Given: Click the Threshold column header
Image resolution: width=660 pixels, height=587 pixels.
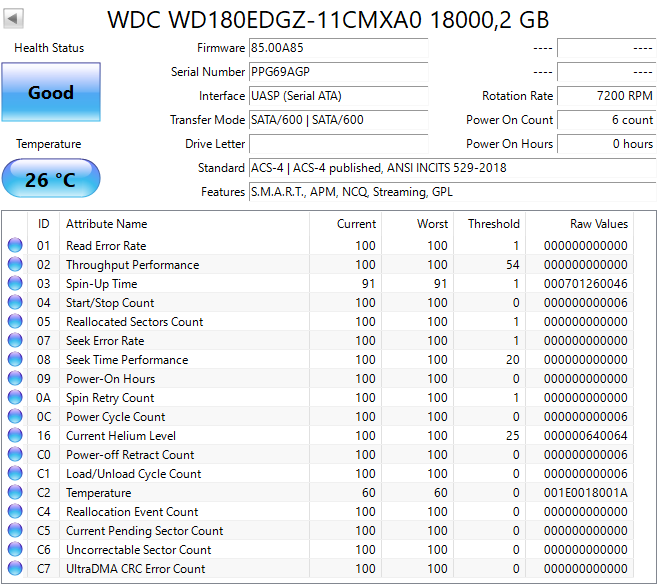Looking at the screenshot, I should [490, 224].
